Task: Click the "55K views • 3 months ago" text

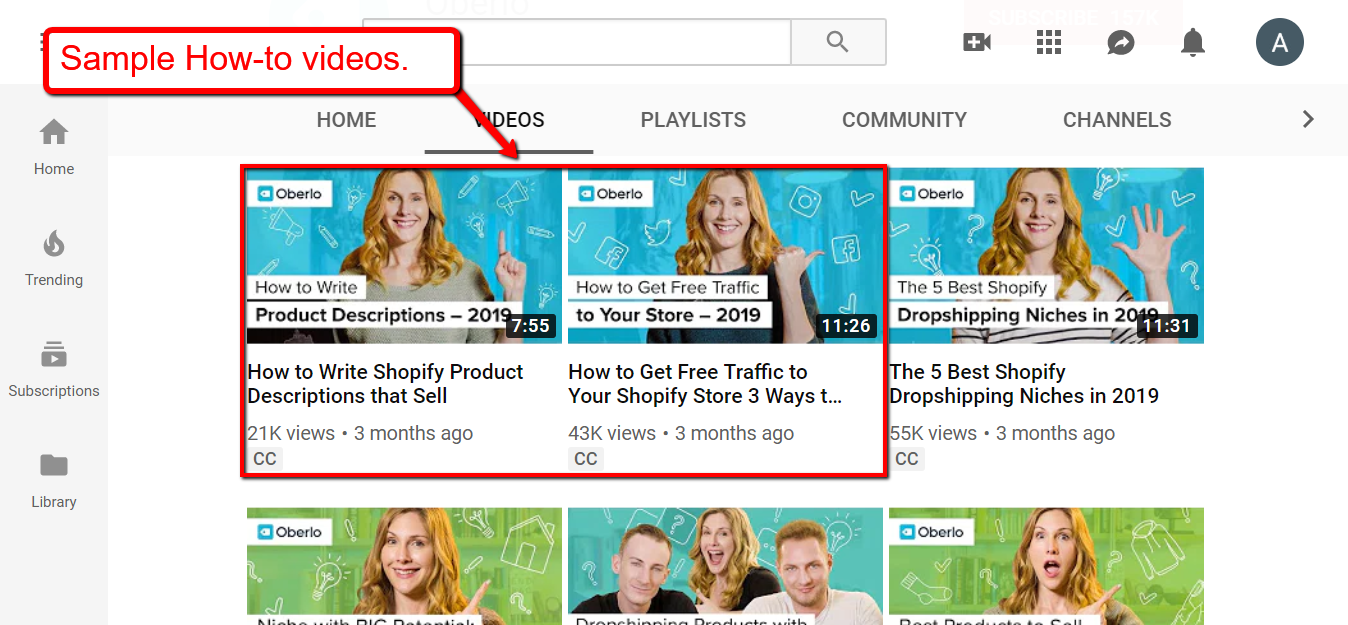Action: click(x=1002, y=433)
